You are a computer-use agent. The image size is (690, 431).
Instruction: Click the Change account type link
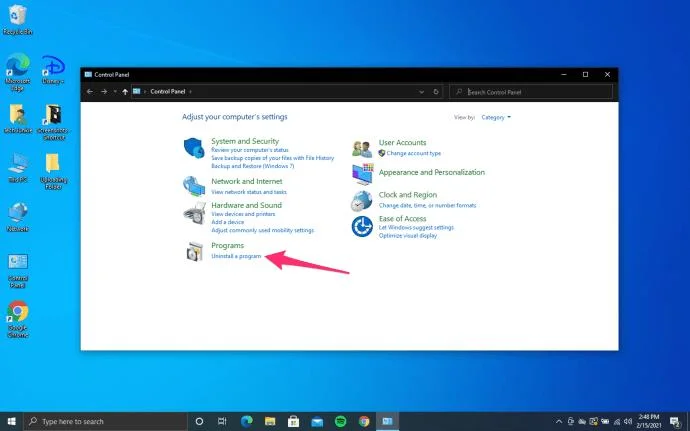pos(413,153)
